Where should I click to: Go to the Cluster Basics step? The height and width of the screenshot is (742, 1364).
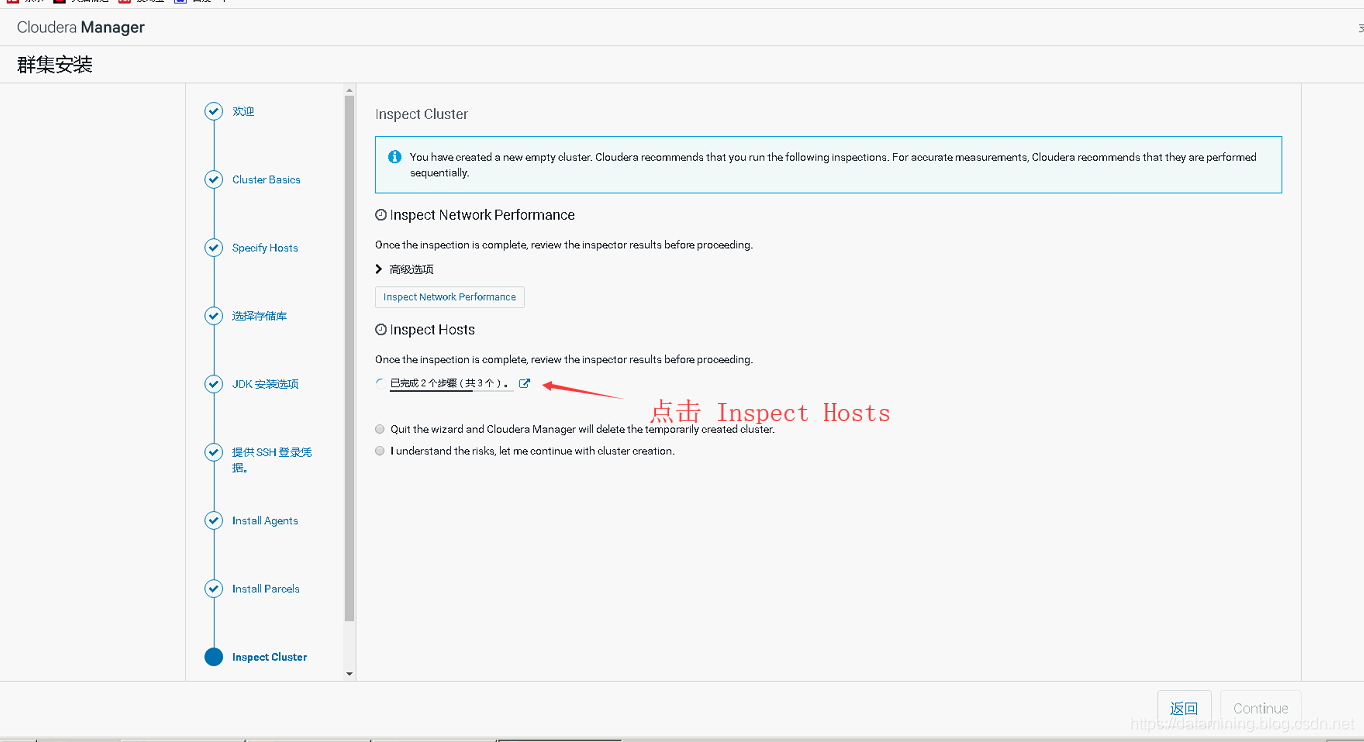tap(266, 180)
